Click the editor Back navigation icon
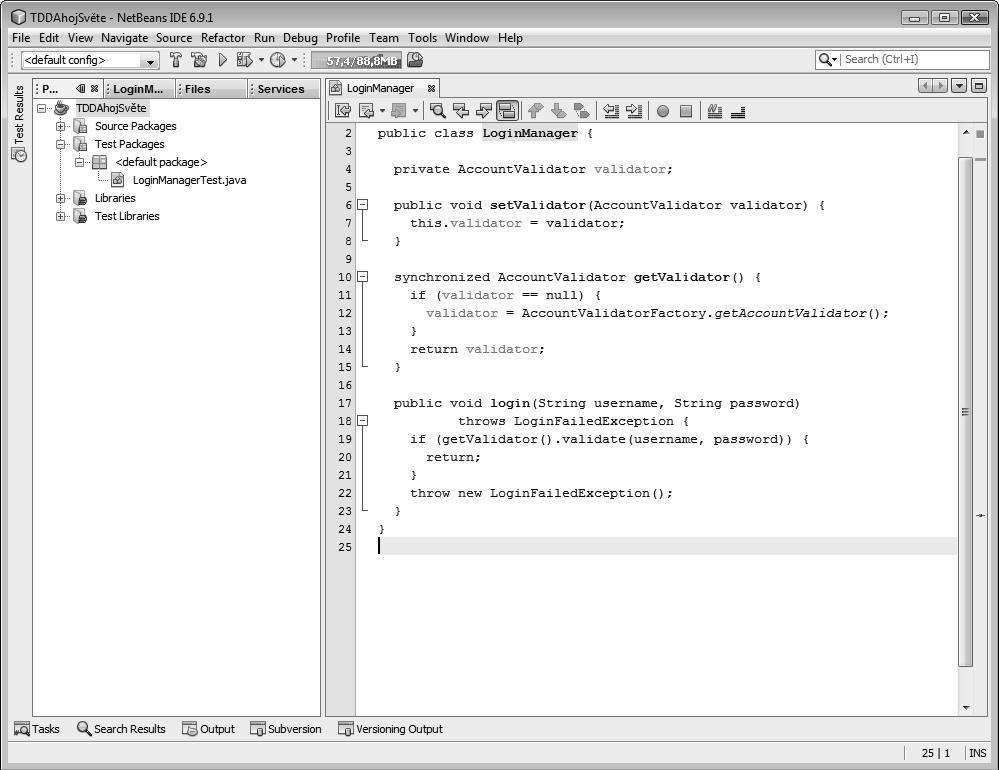The image size is (999, 770). 367,111
